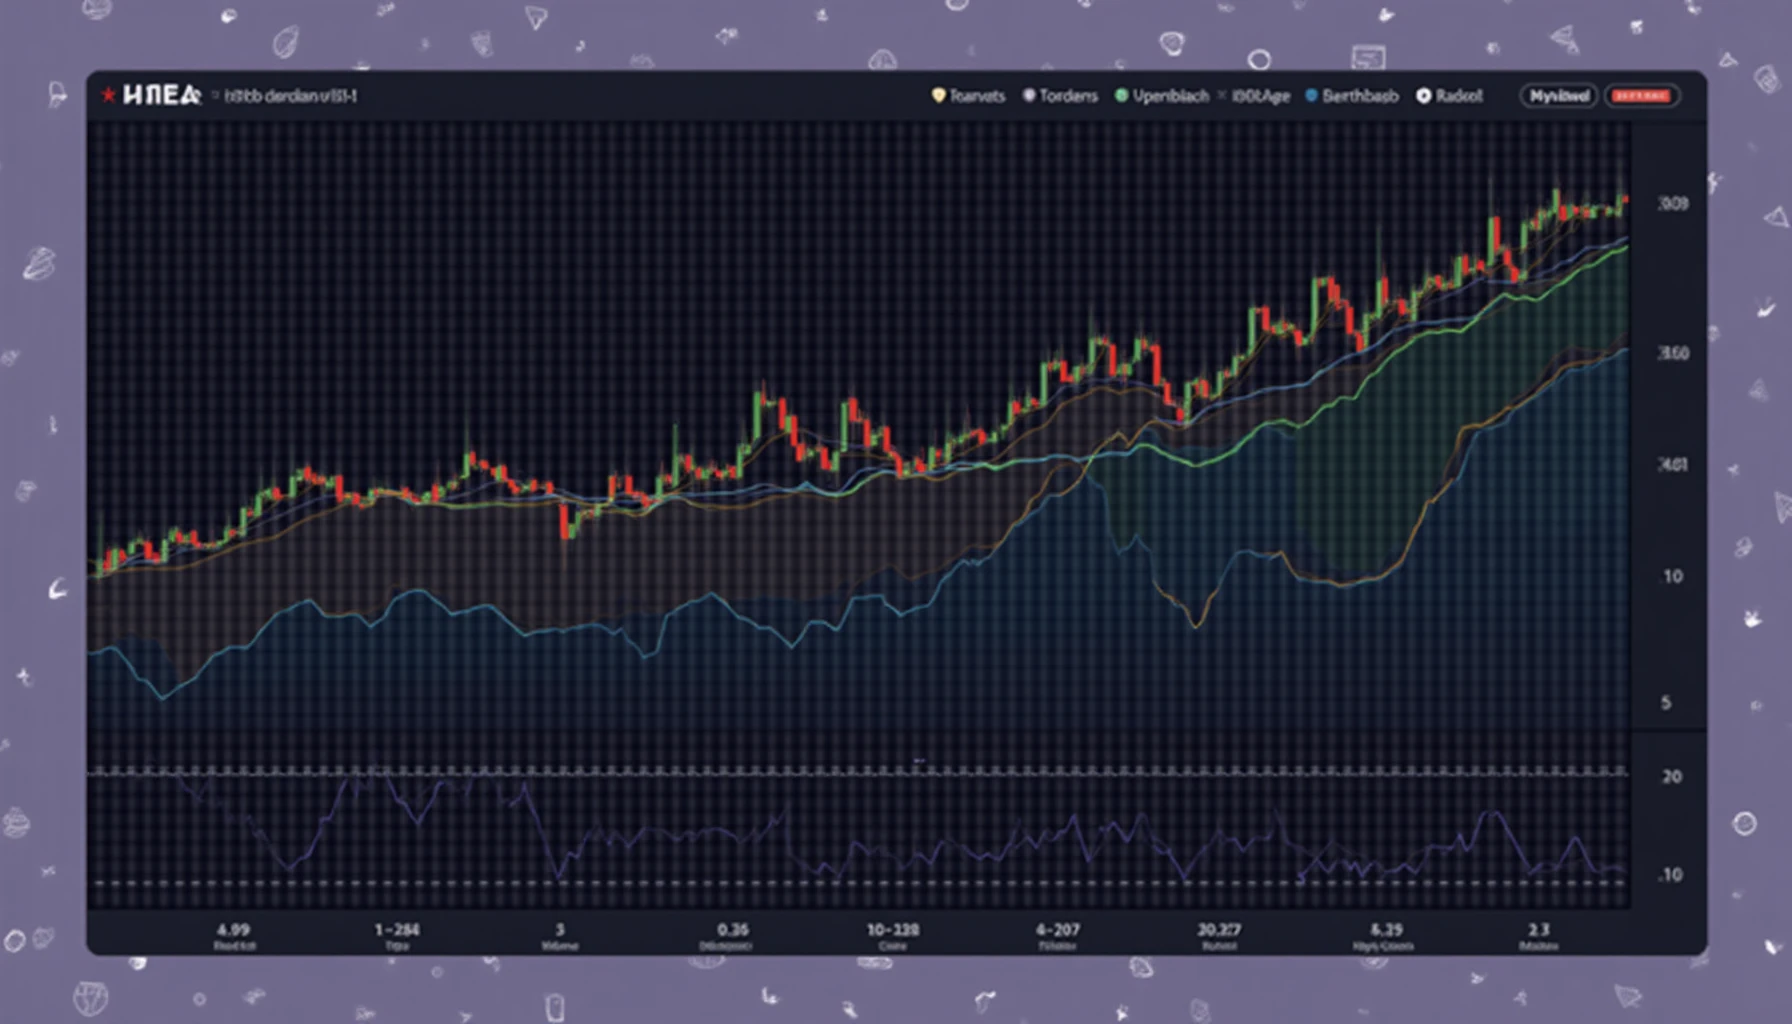1792x1024 pixels.
Task: Click the .10 oscillator axis label
Action: pos(1670,874)
